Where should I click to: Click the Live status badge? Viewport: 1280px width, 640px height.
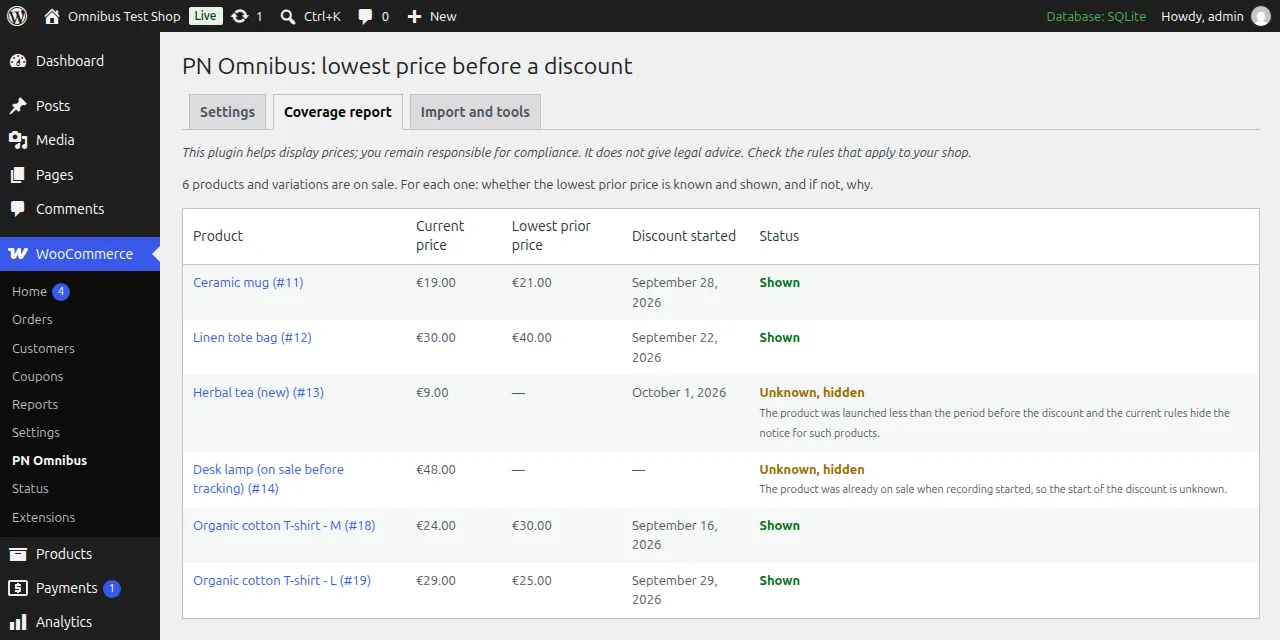205,16
